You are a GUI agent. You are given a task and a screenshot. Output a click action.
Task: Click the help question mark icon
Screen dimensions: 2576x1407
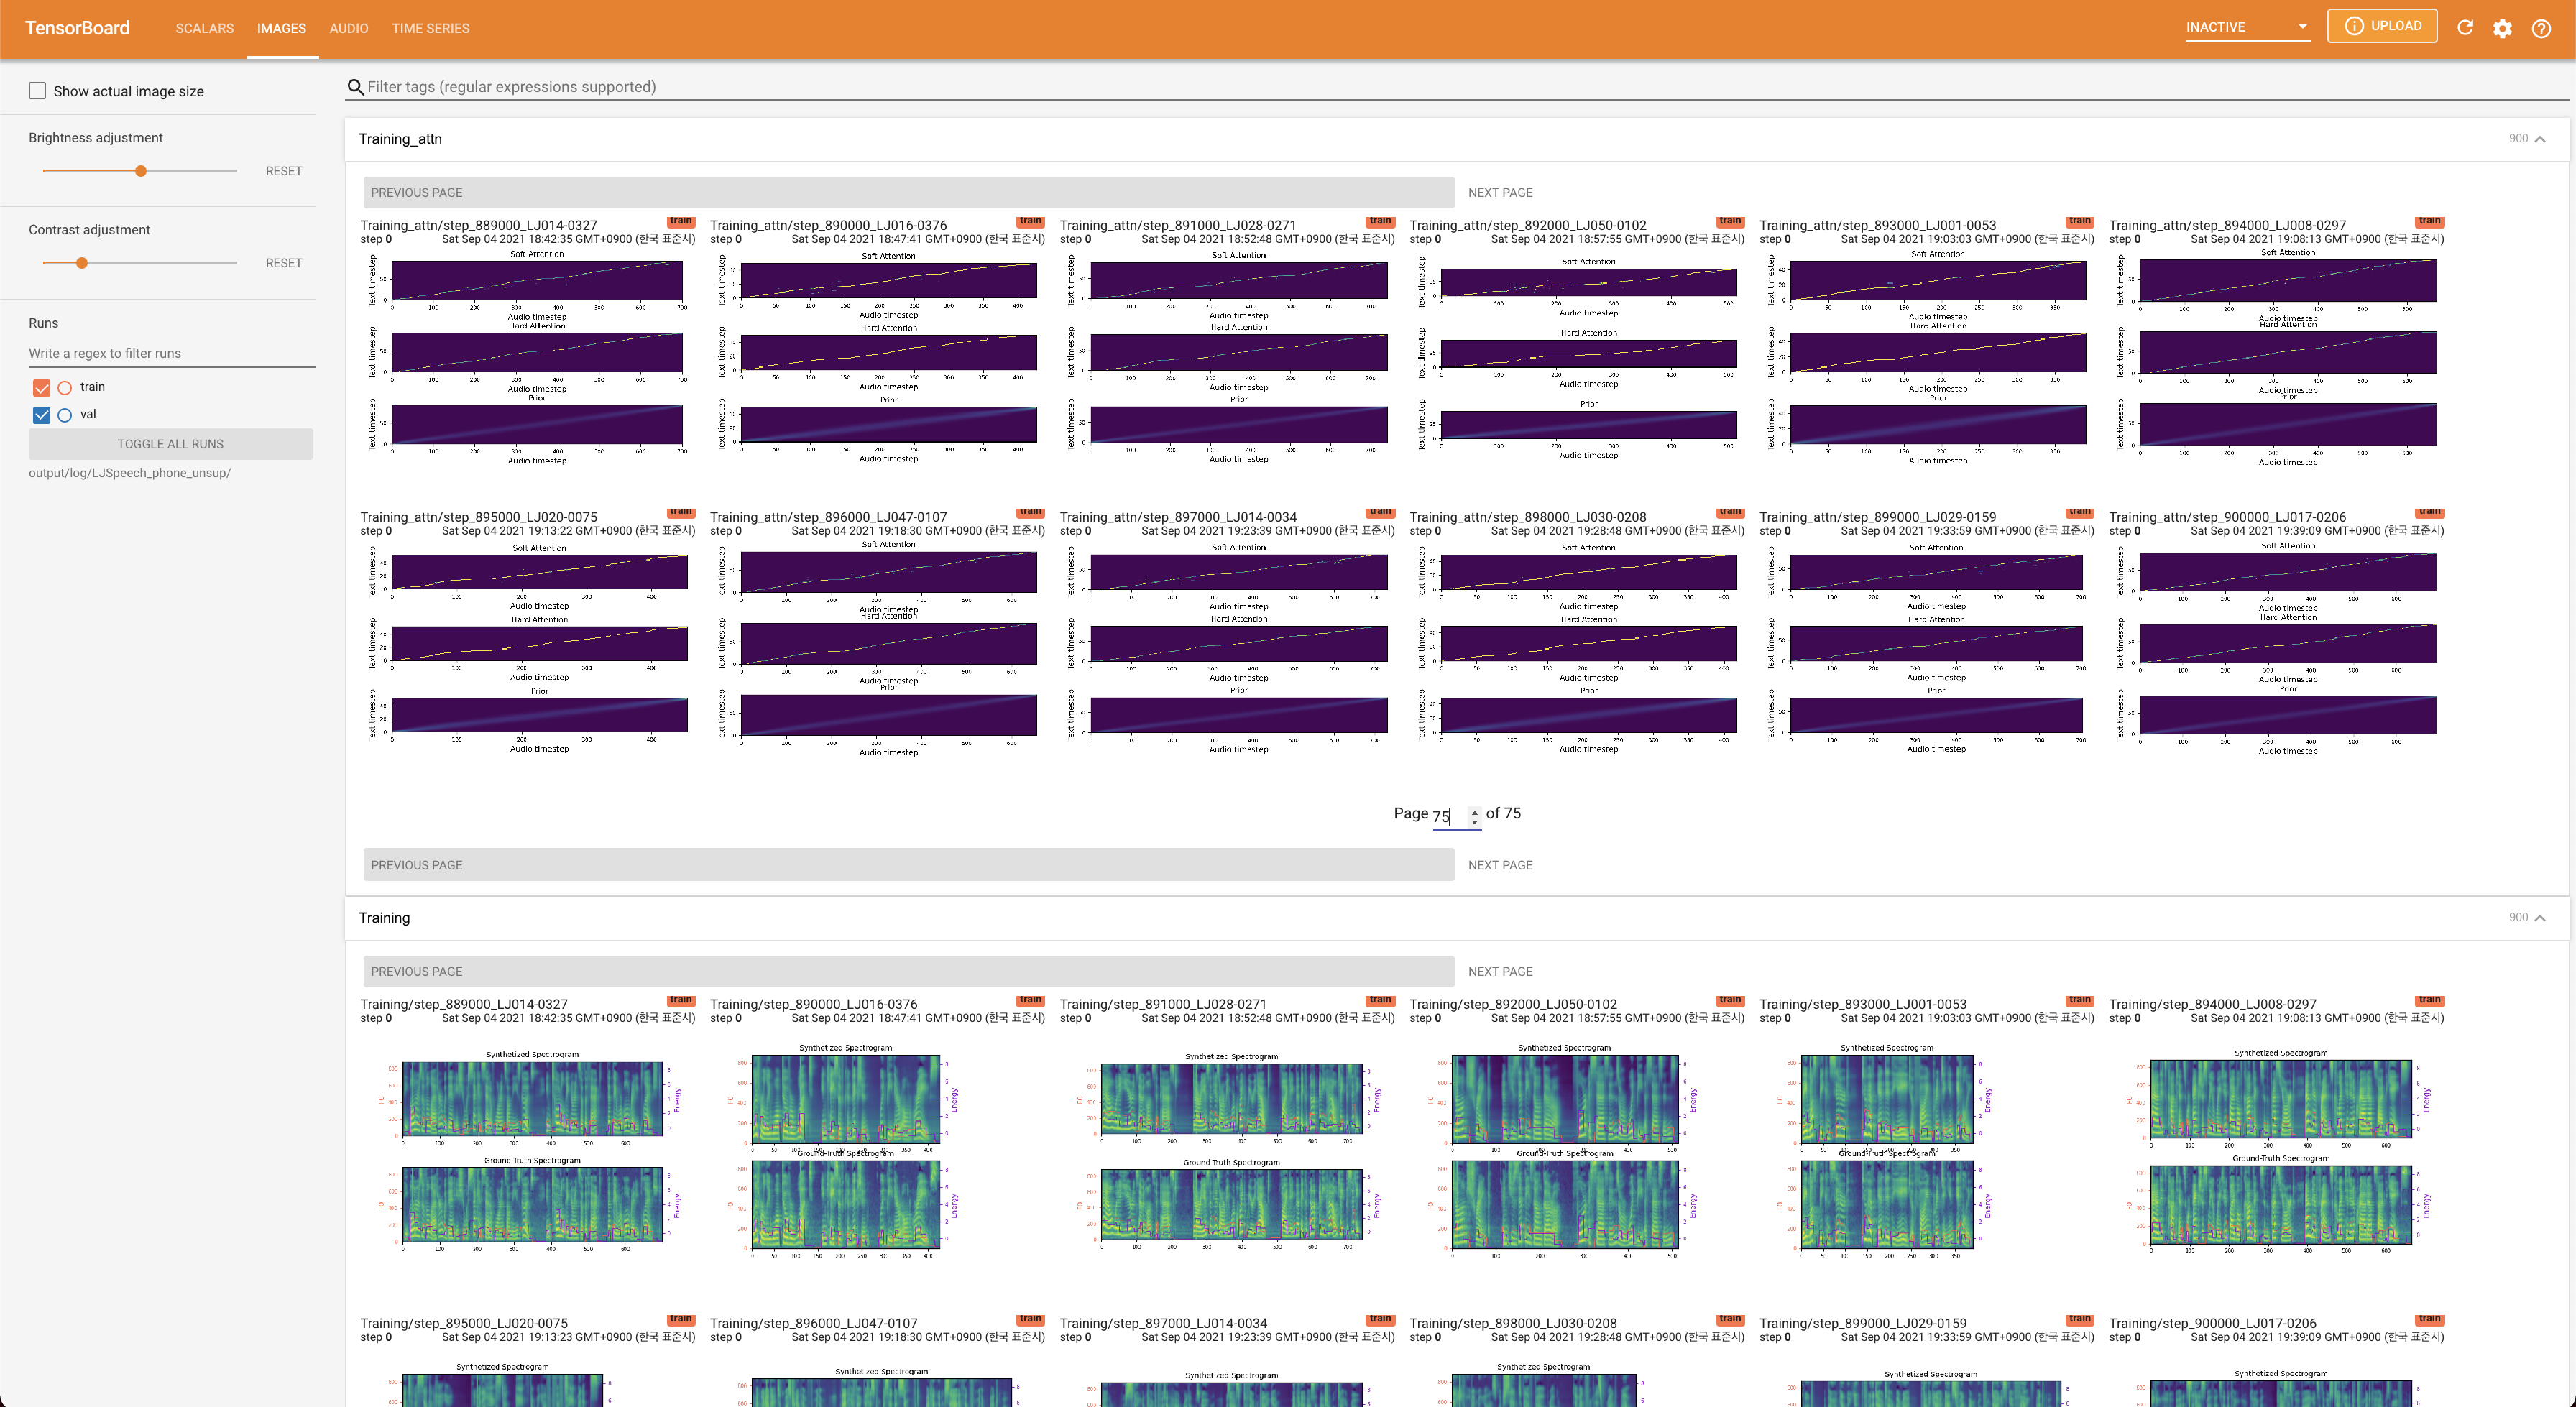2541,28
